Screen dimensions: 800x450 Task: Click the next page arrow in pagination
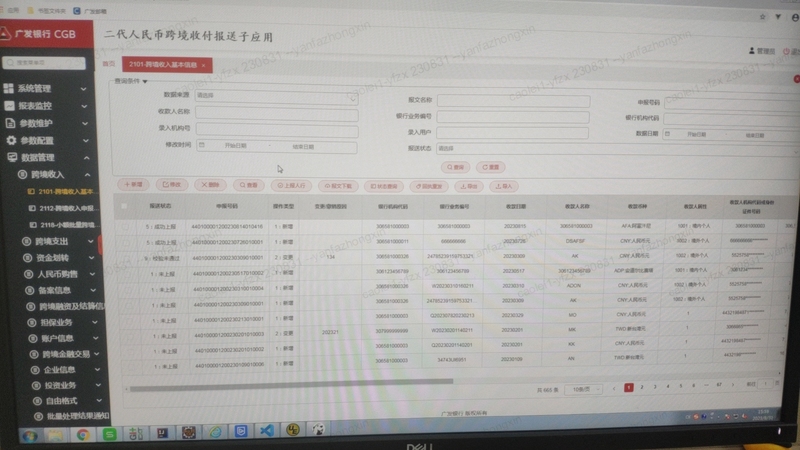[733, 385]
